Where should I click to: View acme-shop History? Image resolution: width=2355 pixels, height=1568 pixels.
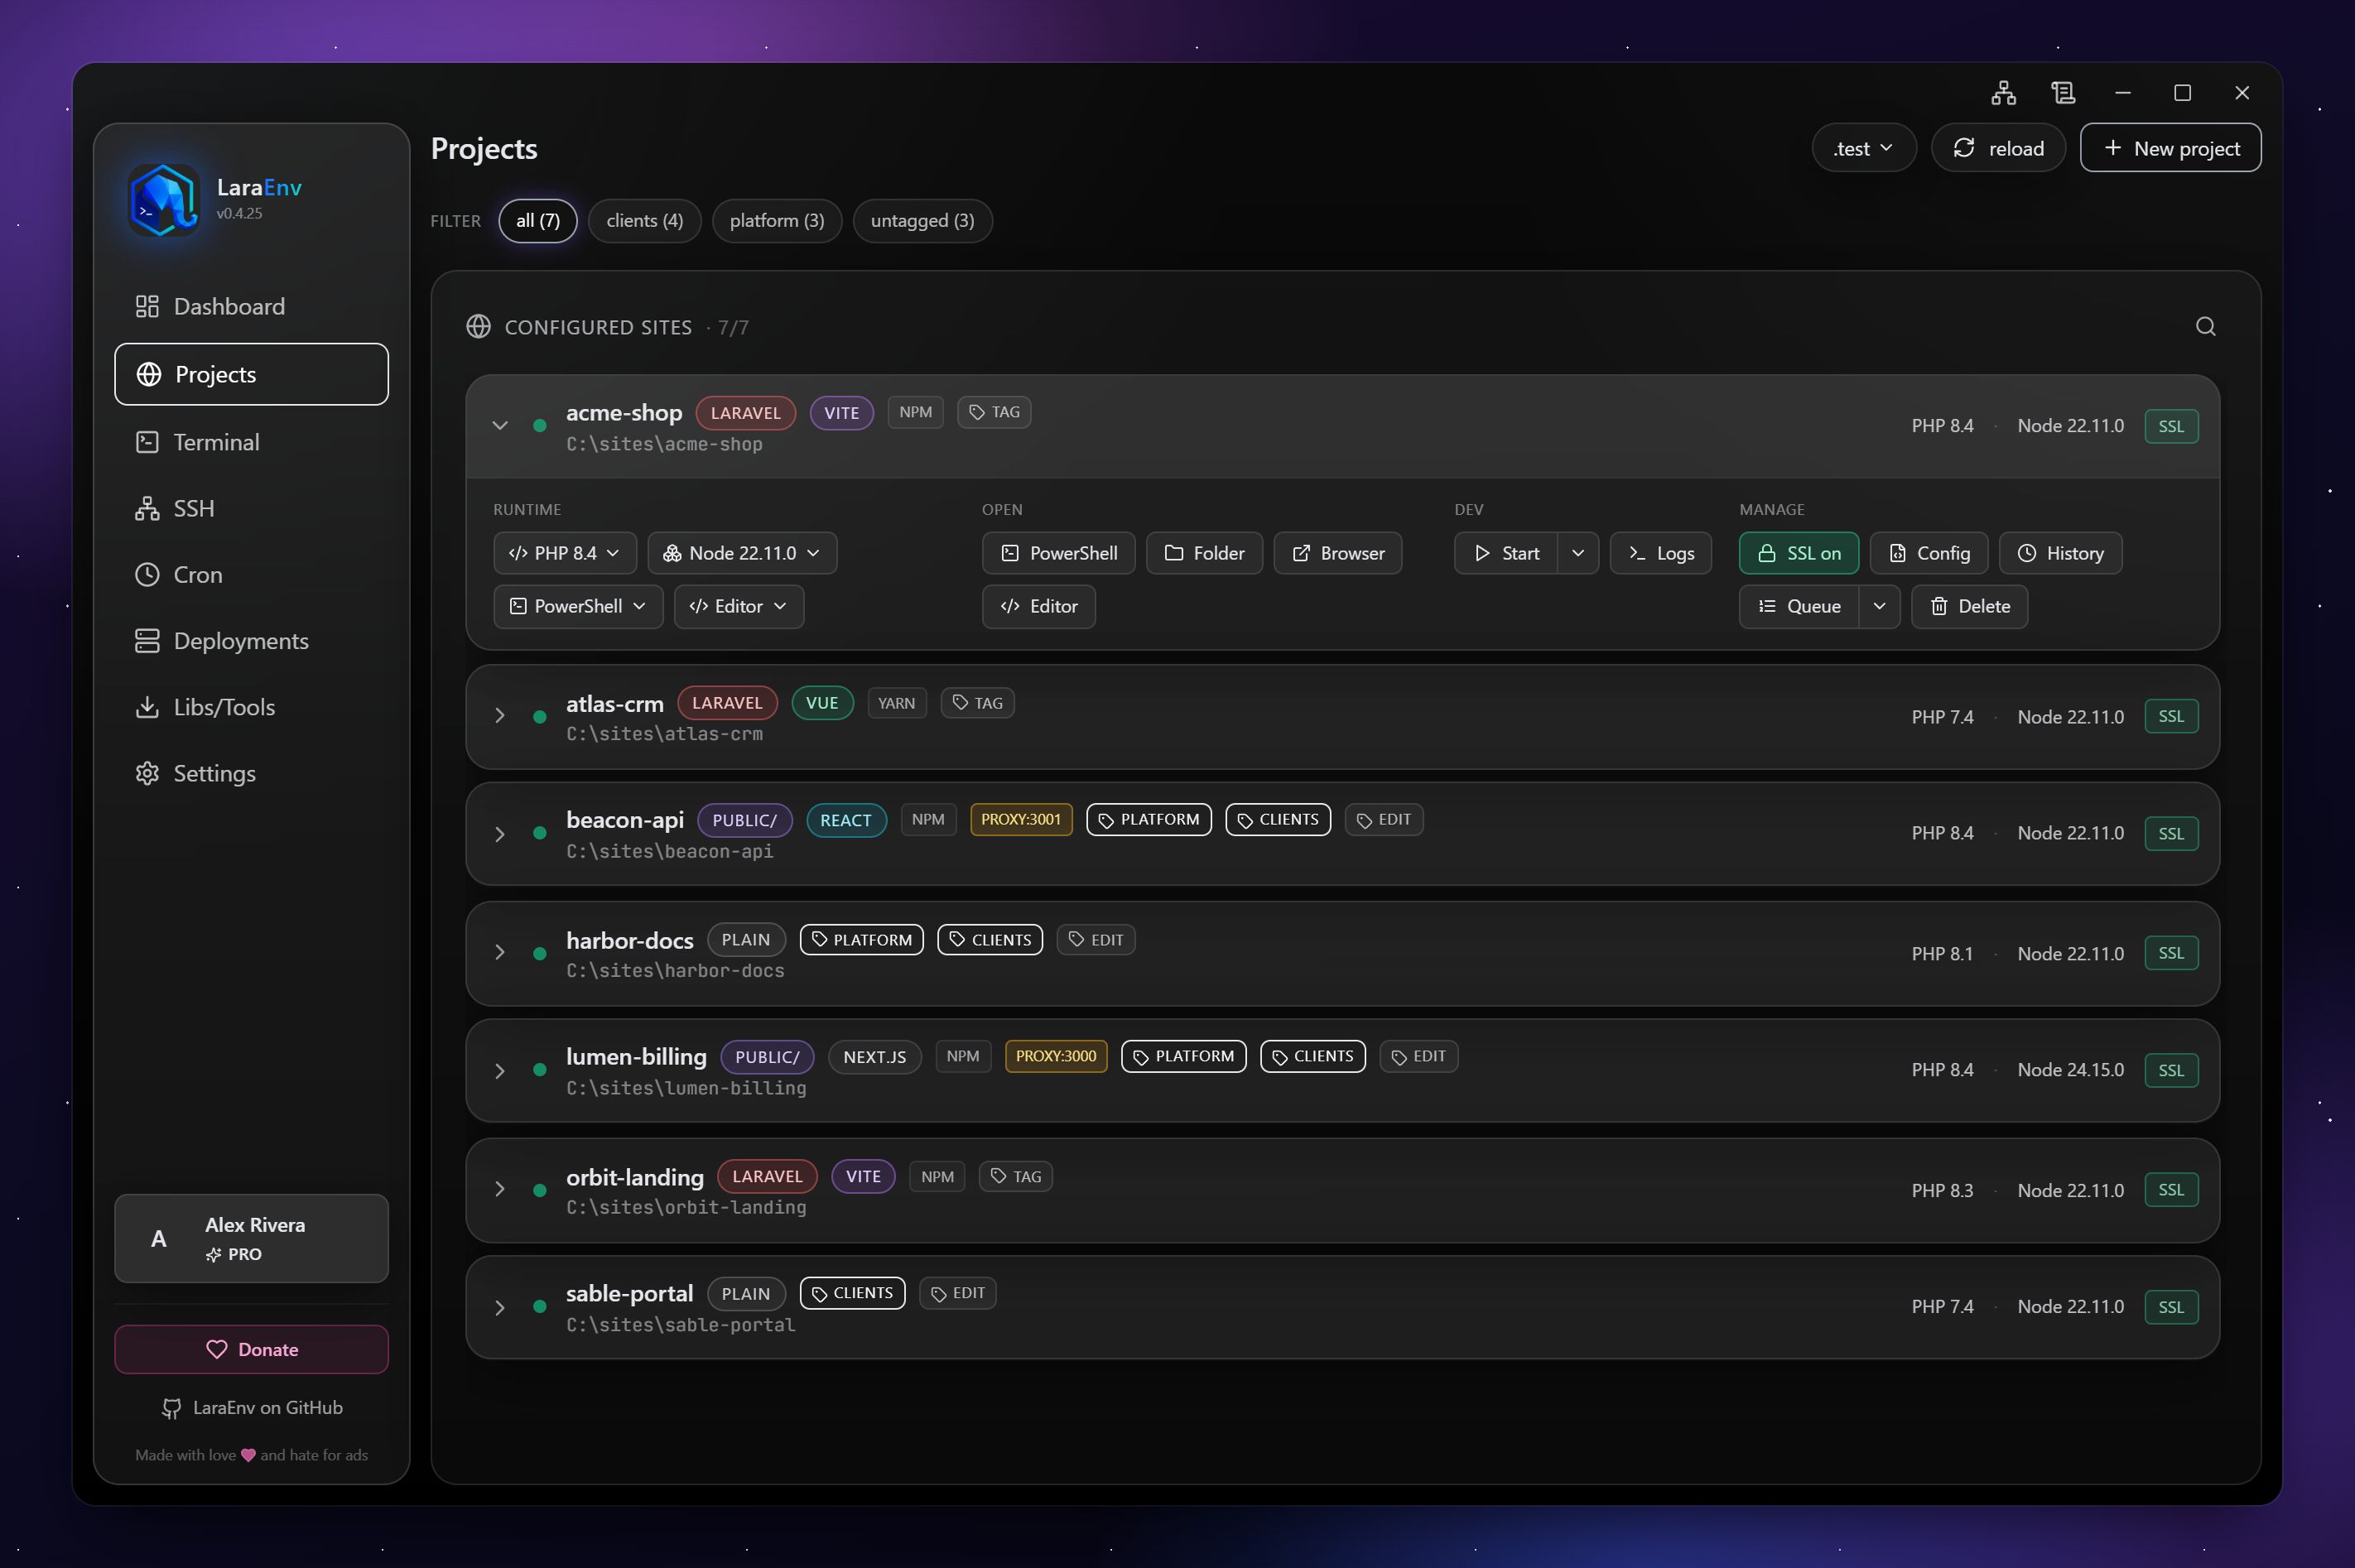tap(2059, 553)
